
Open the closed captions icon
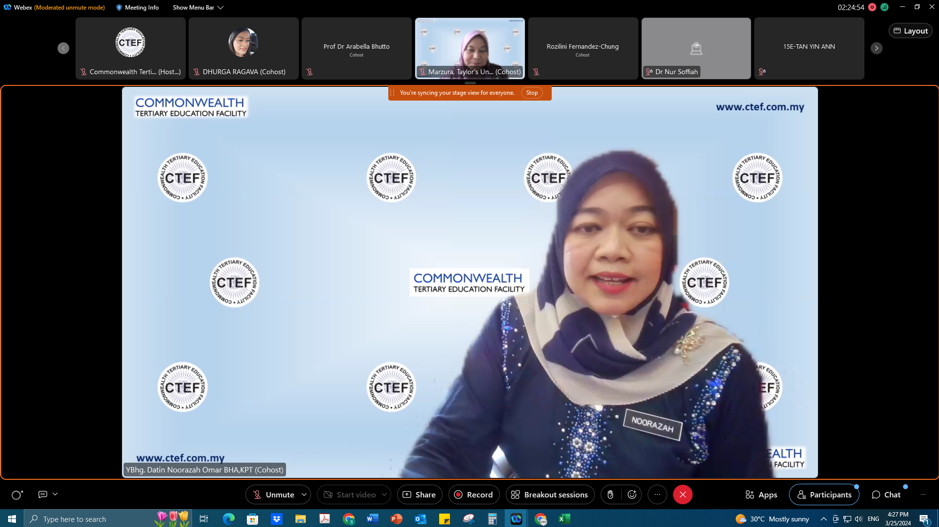pyautogui.click(x=43, y=494)
